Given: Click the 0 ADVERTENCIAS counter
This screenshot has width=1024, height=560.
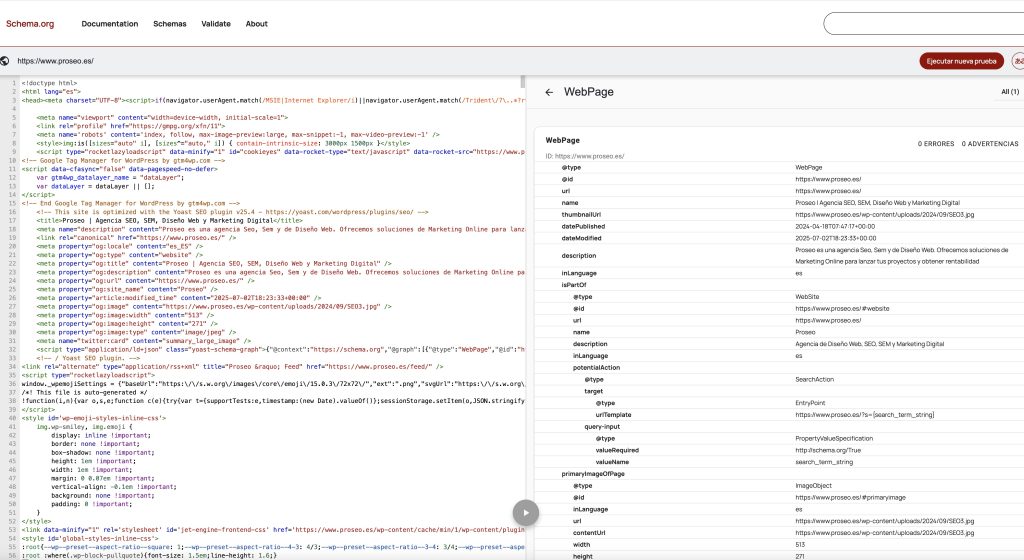Looking at the screenshot, I should tap(992, 144).
